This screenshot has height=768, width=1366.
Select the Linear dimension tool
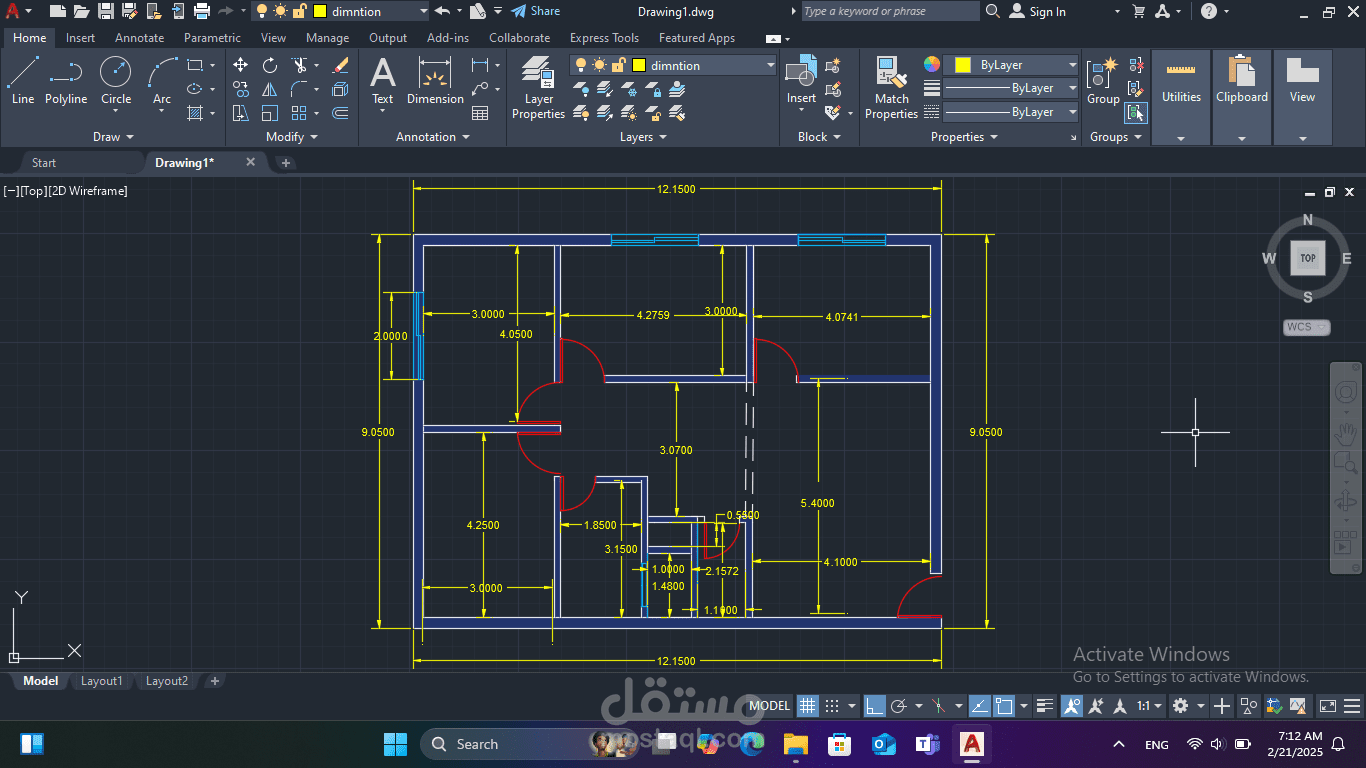(480, 65)
